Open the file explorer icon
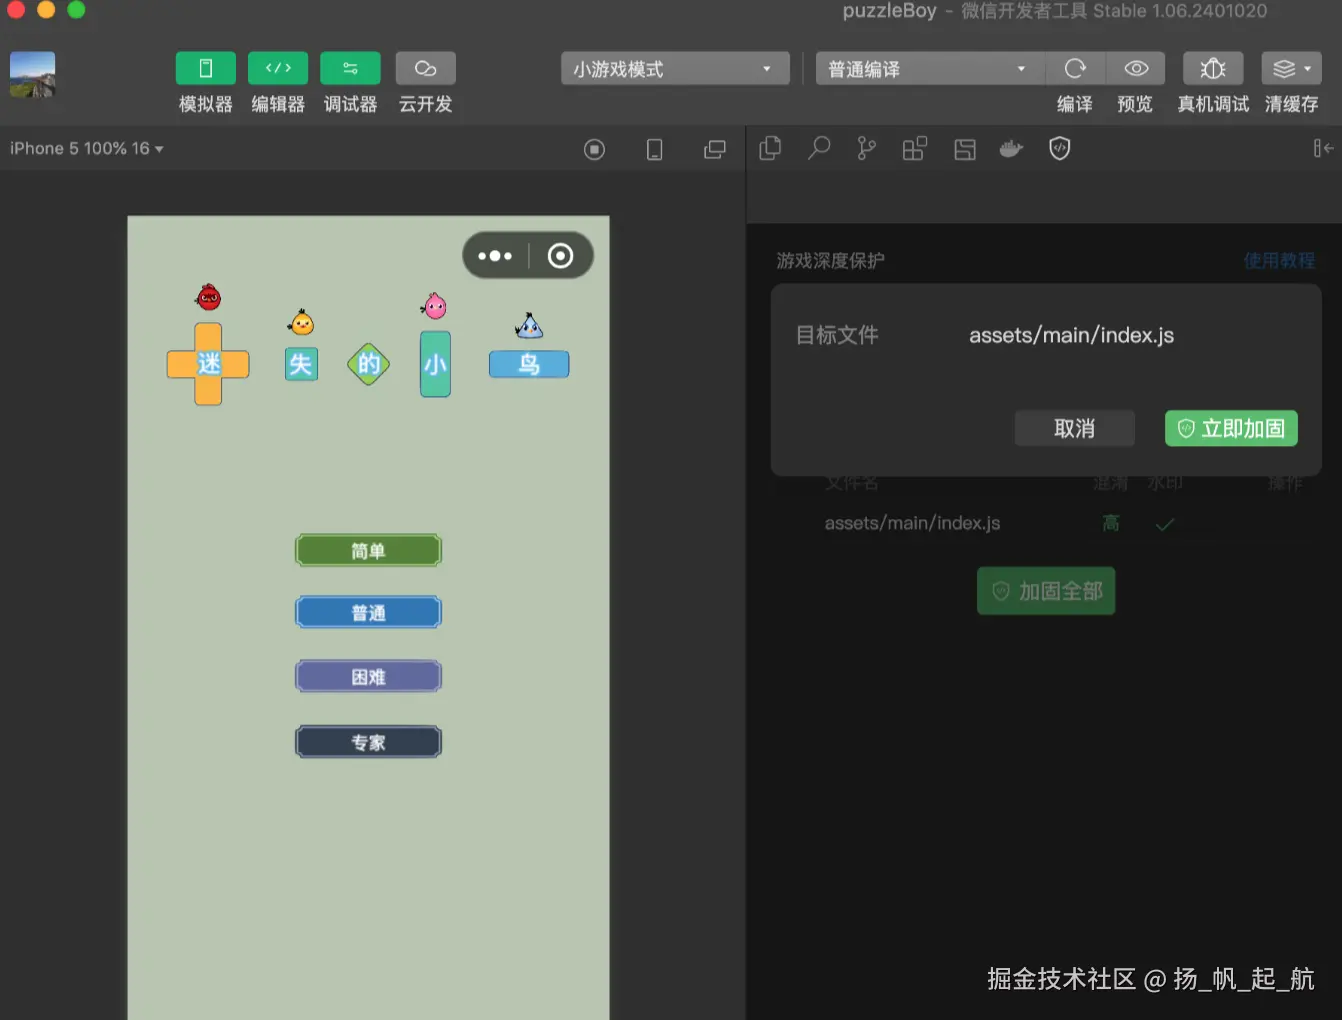This screenshot has width=1342, height=1020. click(x=770, y=148)
